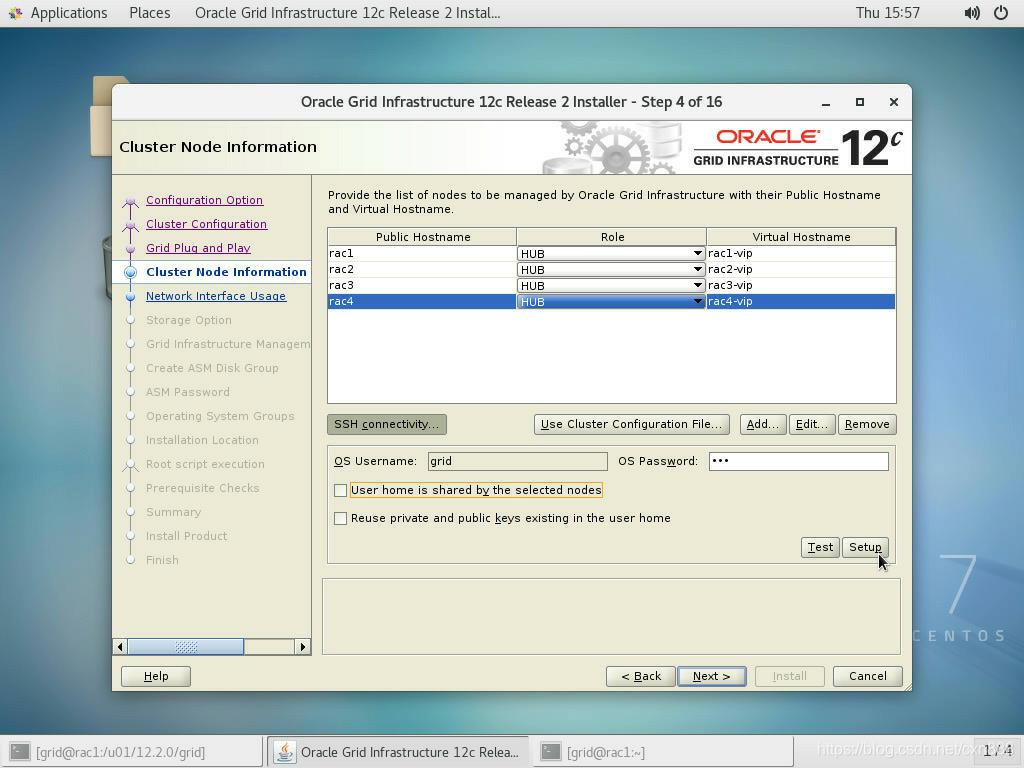Select the Oracle installer icon on the taskbar
The width and height of the screenshot is (1024, 768).
(x=283, y=751)
